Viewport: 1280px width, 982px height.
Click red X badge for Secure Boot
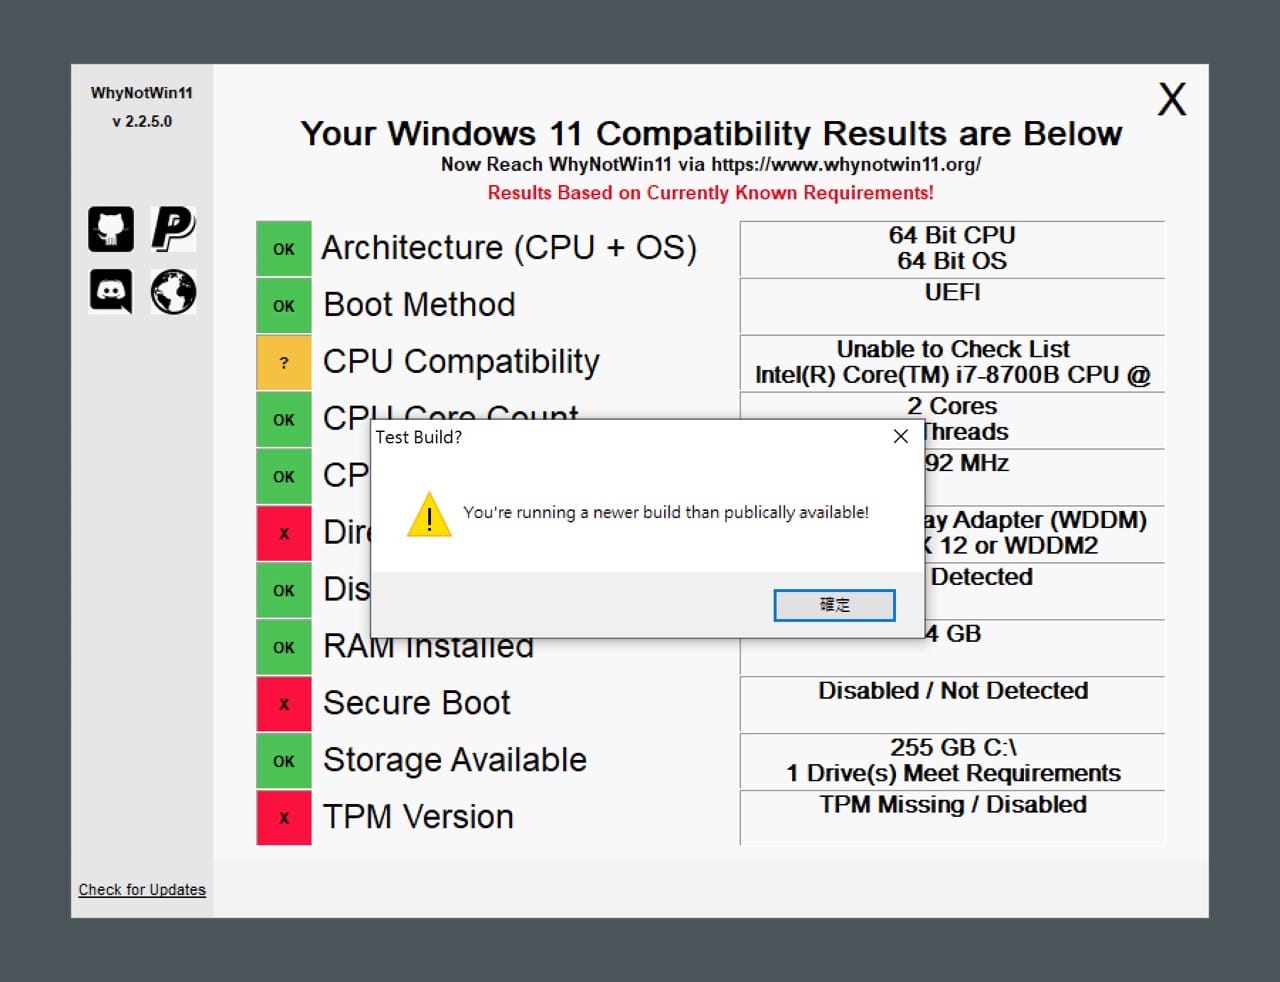coord(284,704)
